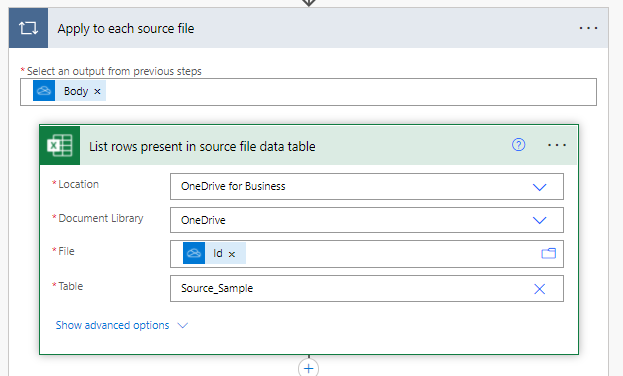Open the ellipsis menu for Apply to each
The image size is (623, 376).
pyautogui.click(x=588, y=28)
